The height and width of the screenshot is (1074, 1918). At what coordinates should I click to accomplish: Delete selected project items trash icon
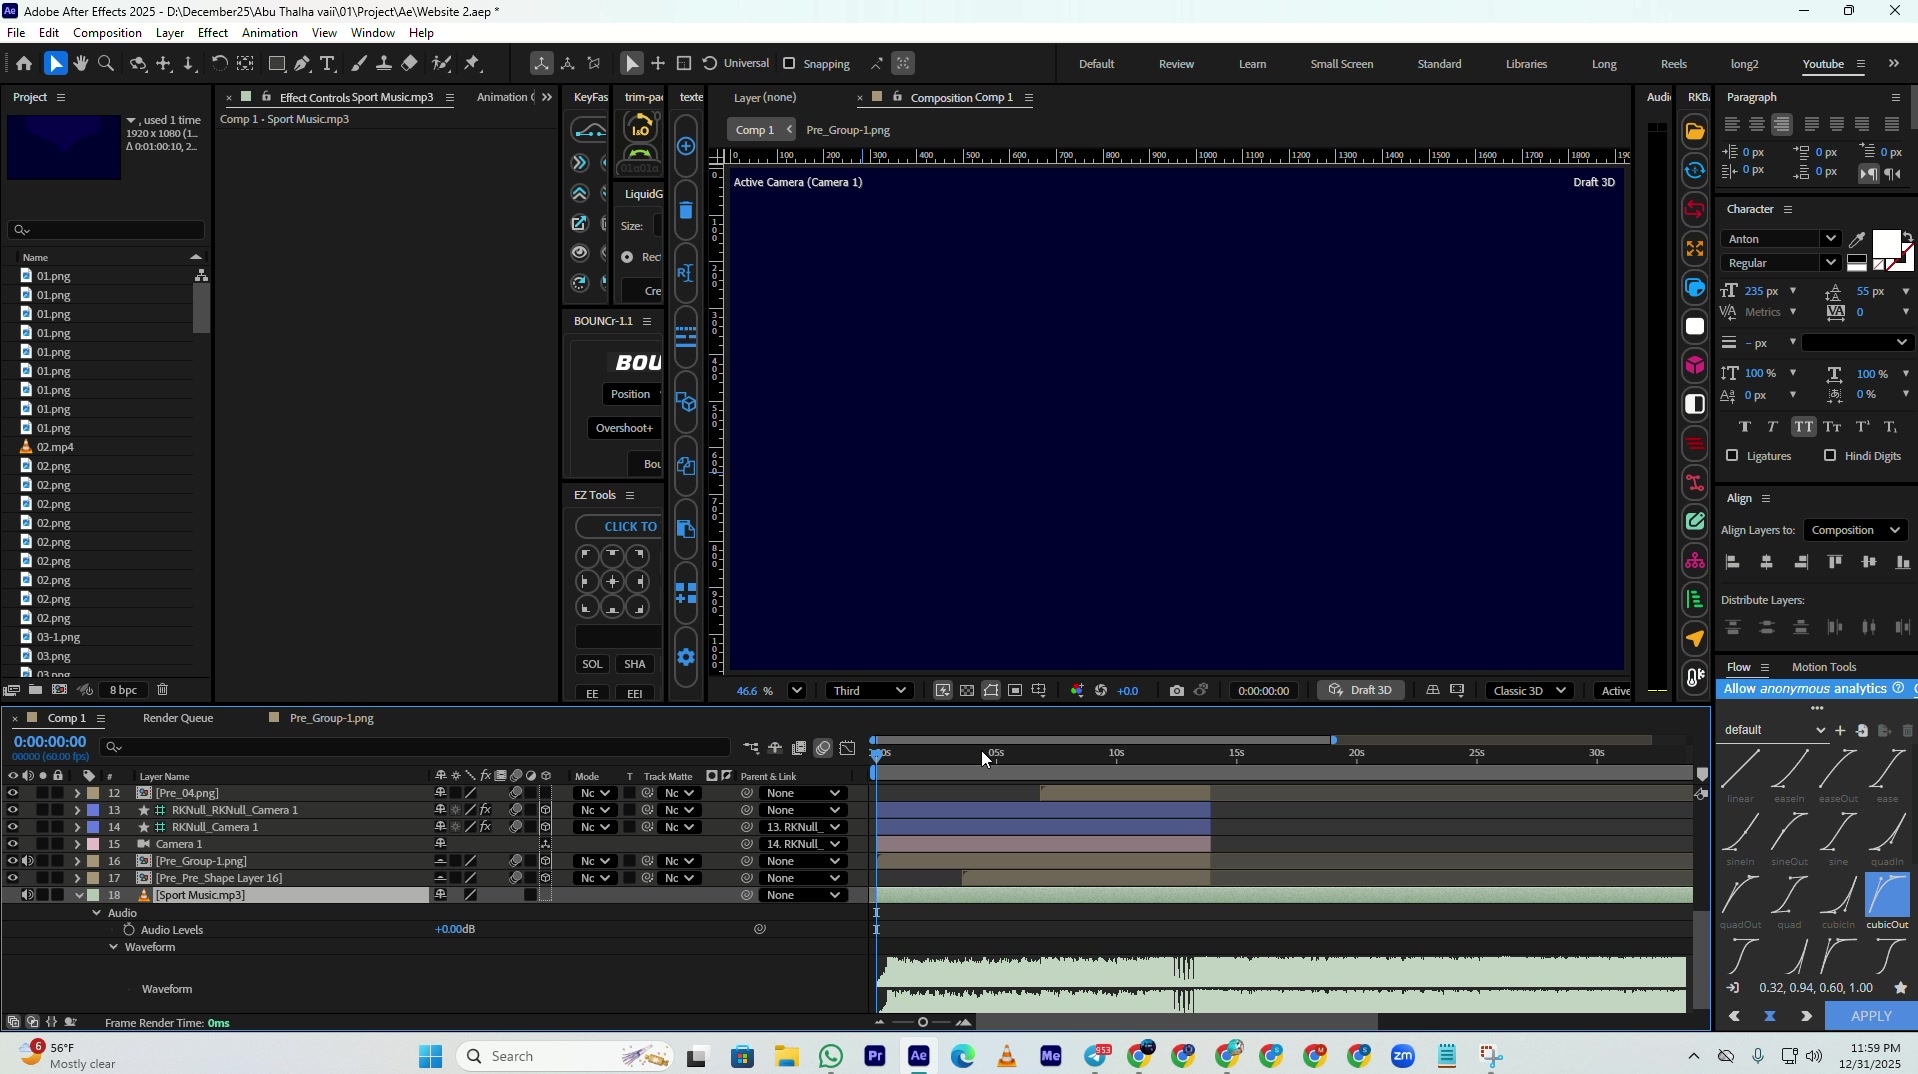click(163, 690)
